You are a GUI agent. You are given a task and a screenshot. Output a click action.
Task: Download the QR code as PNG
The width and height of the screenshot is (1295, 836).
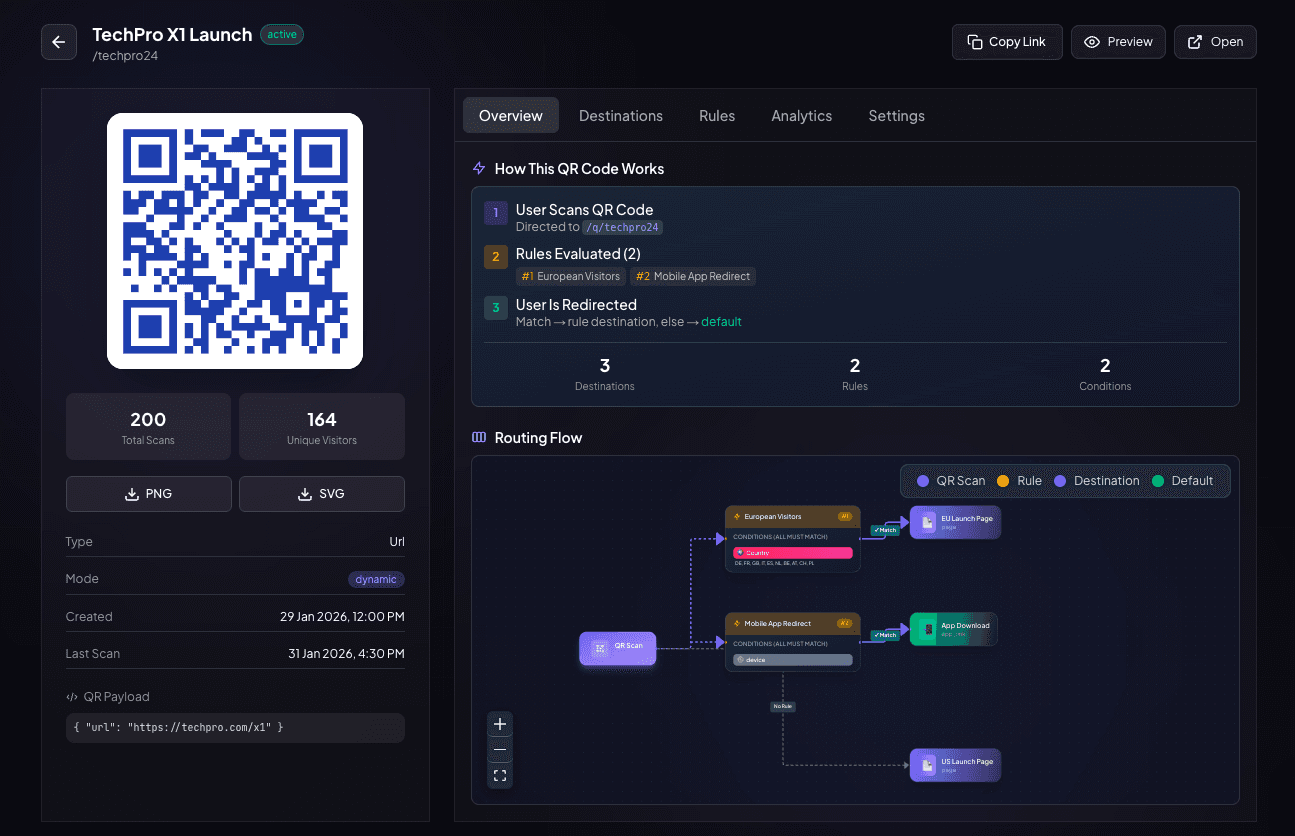(x=148, y=493)
